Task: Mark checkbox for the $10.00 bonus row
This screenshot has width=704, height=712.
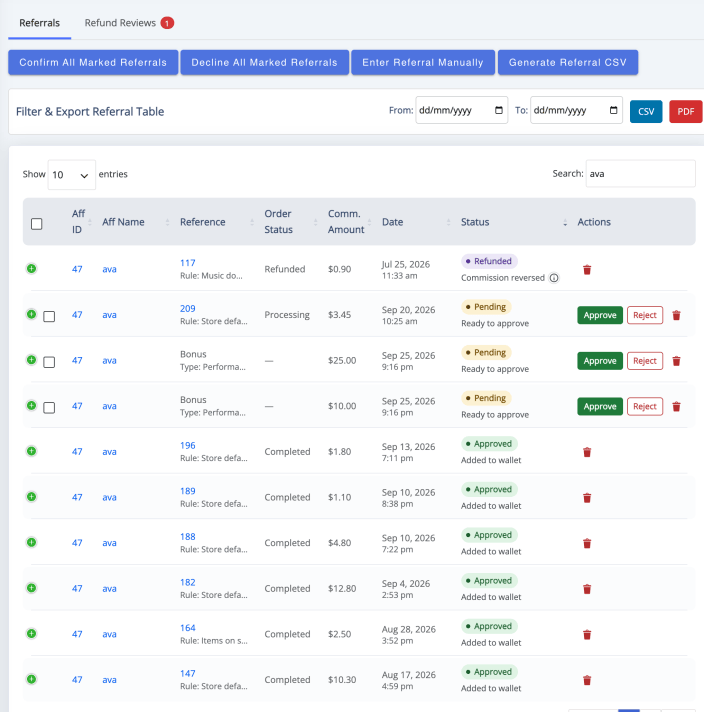Action: click(49, 408)
